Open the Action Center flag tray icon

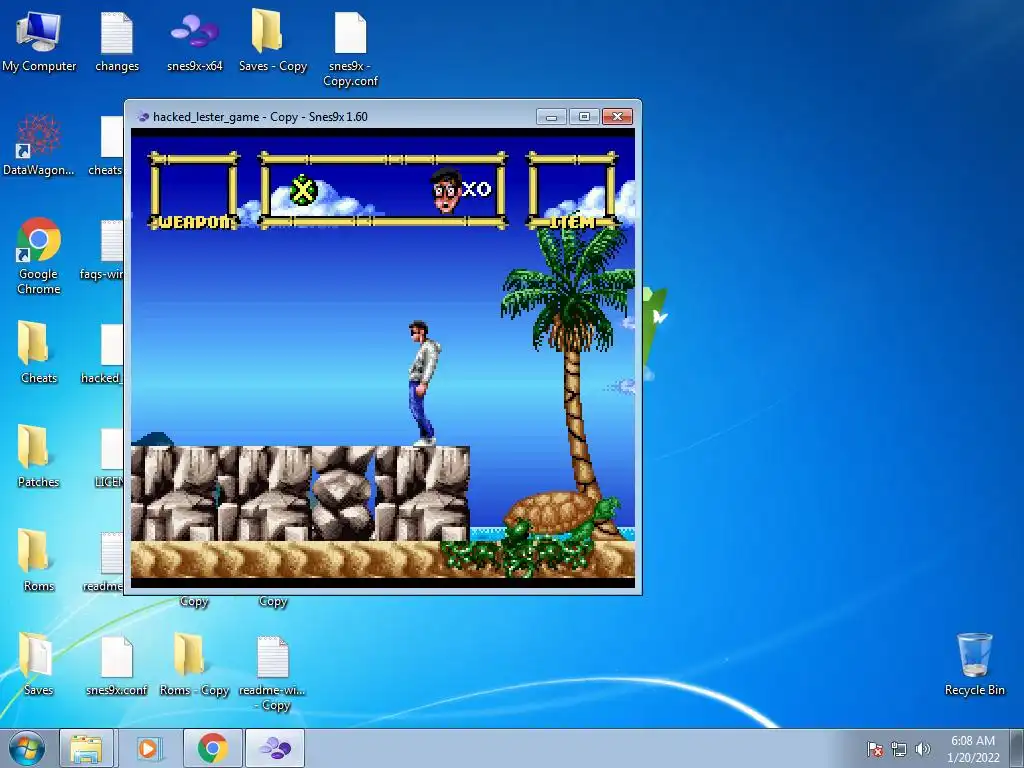(x=875, y=749)
